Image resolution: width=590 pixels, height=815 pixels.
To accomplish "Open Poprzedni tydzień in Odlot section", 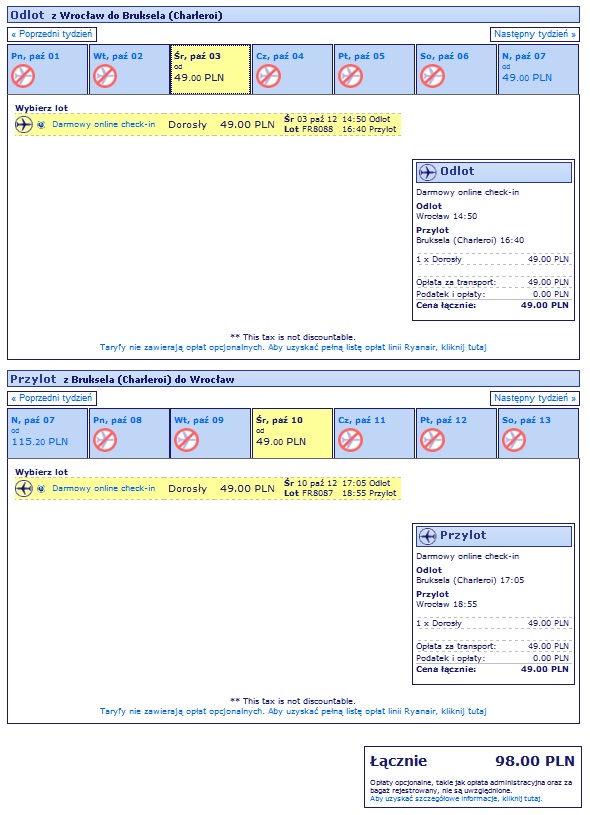I will [52, 34].
